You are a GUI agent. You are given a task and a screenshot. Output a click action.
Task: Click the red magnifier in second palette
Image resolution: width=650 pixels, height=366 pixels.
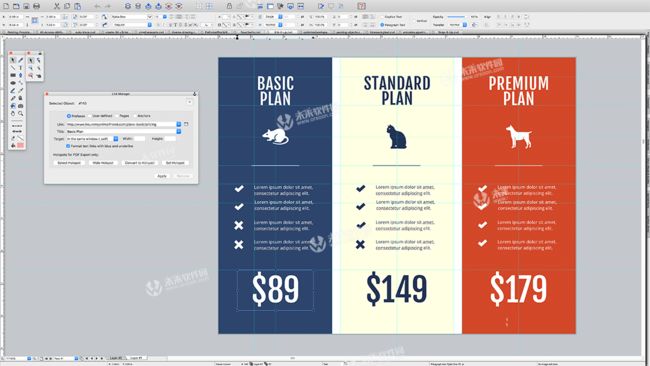[31, 75]
